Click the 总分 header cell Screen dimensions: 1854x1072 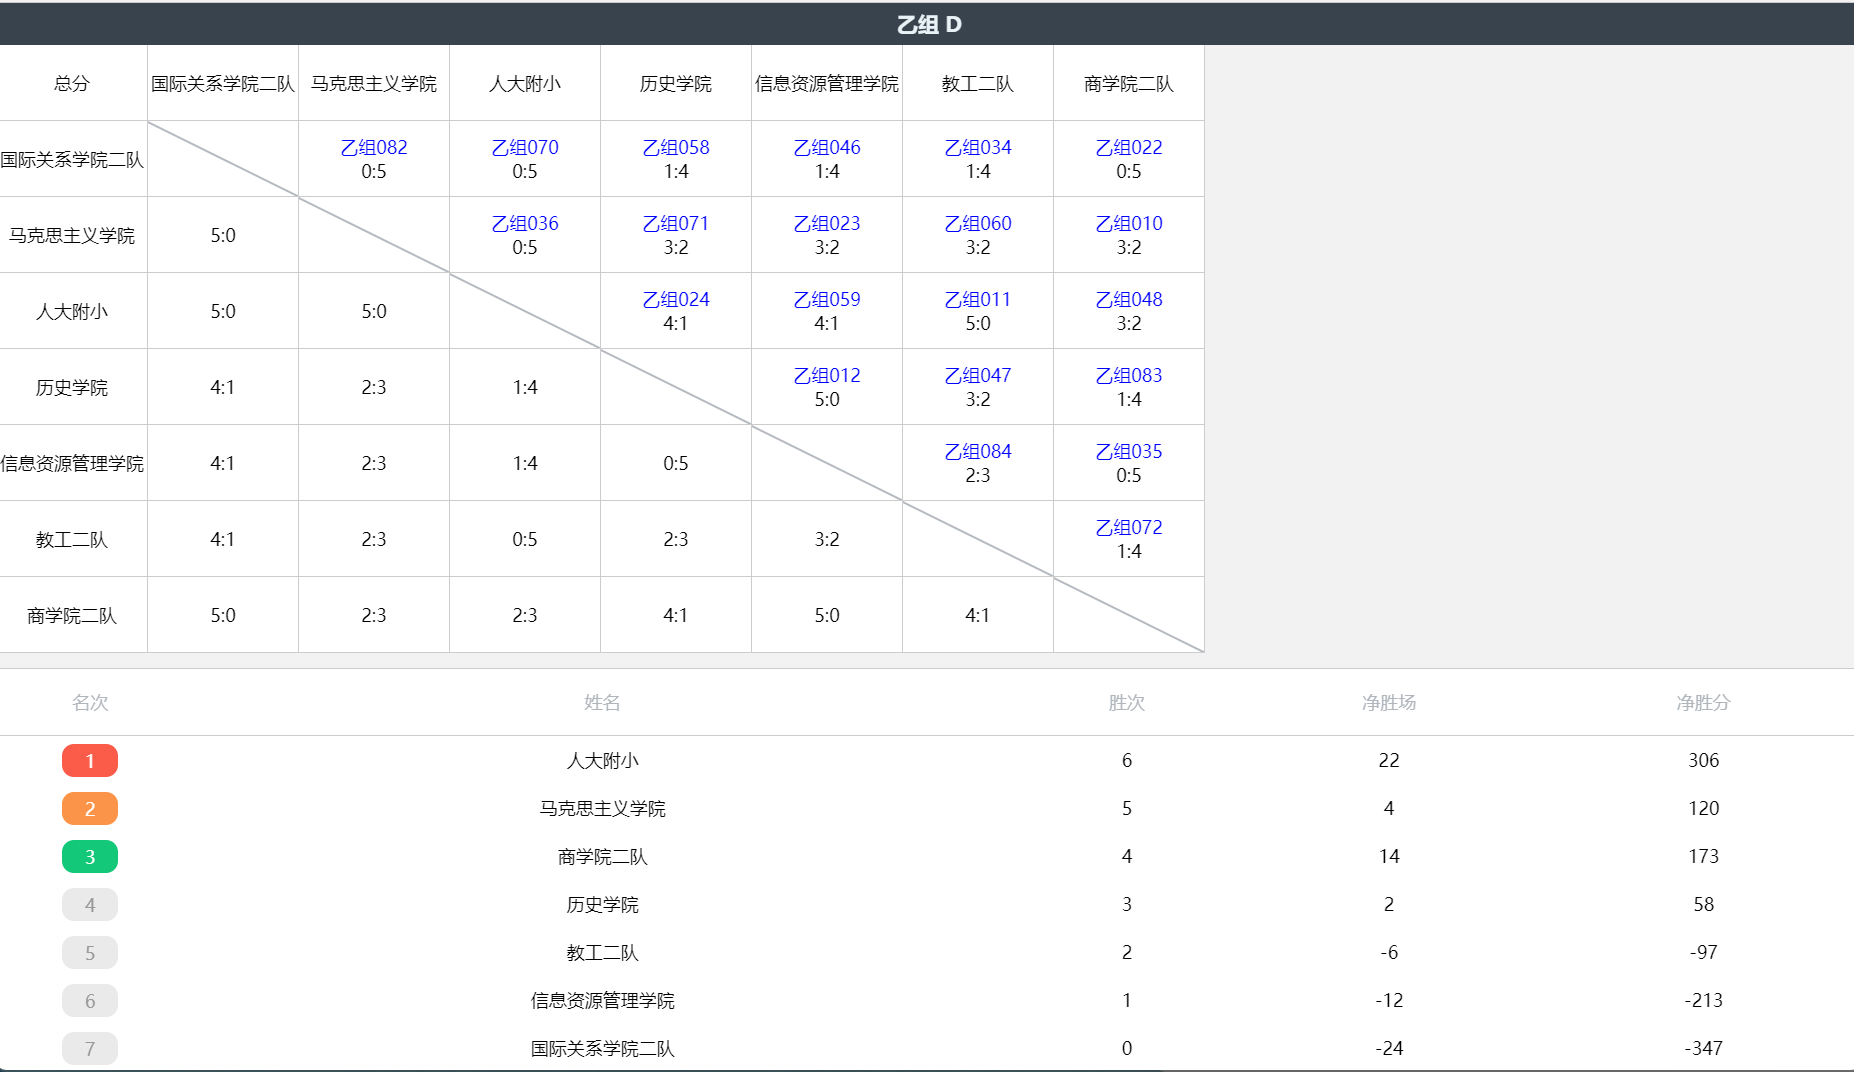[x=72, y=83]
